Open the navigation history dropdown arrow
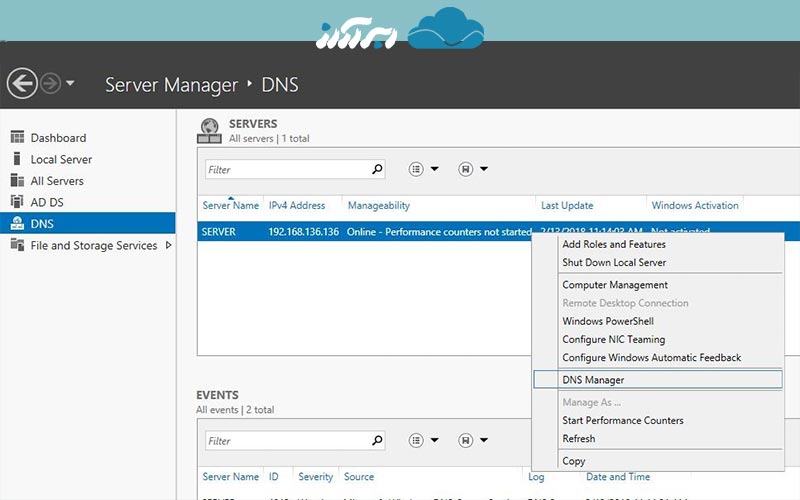Viewport: 800px width, 500px height. click(69, 84)
